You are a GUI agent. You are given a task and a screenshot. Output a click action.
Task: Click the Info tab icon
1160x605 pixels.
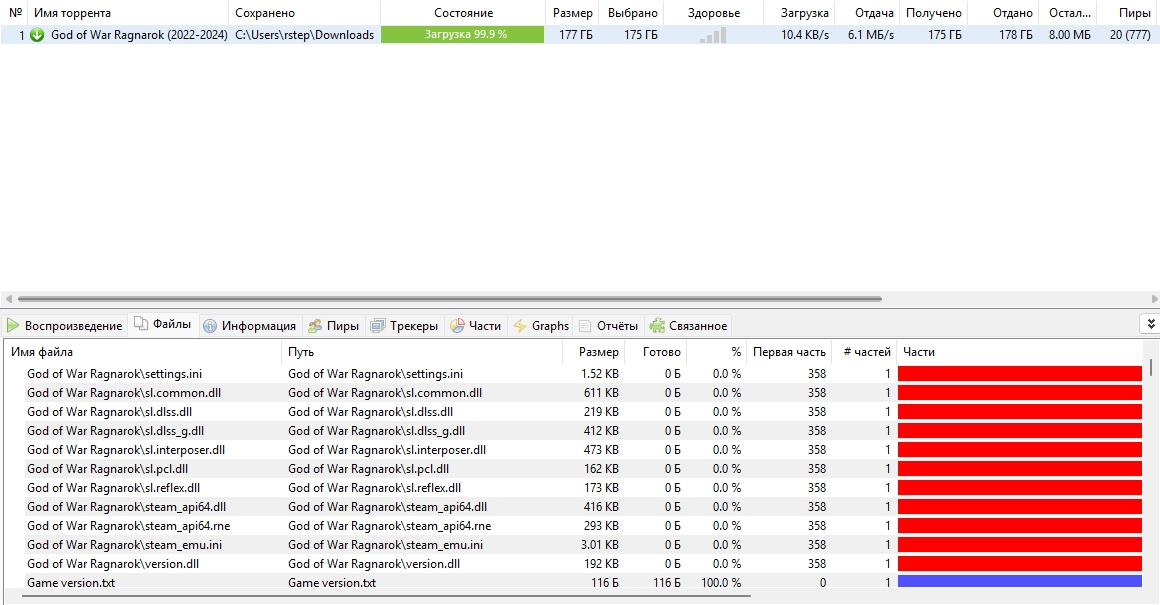pos(210,326)
